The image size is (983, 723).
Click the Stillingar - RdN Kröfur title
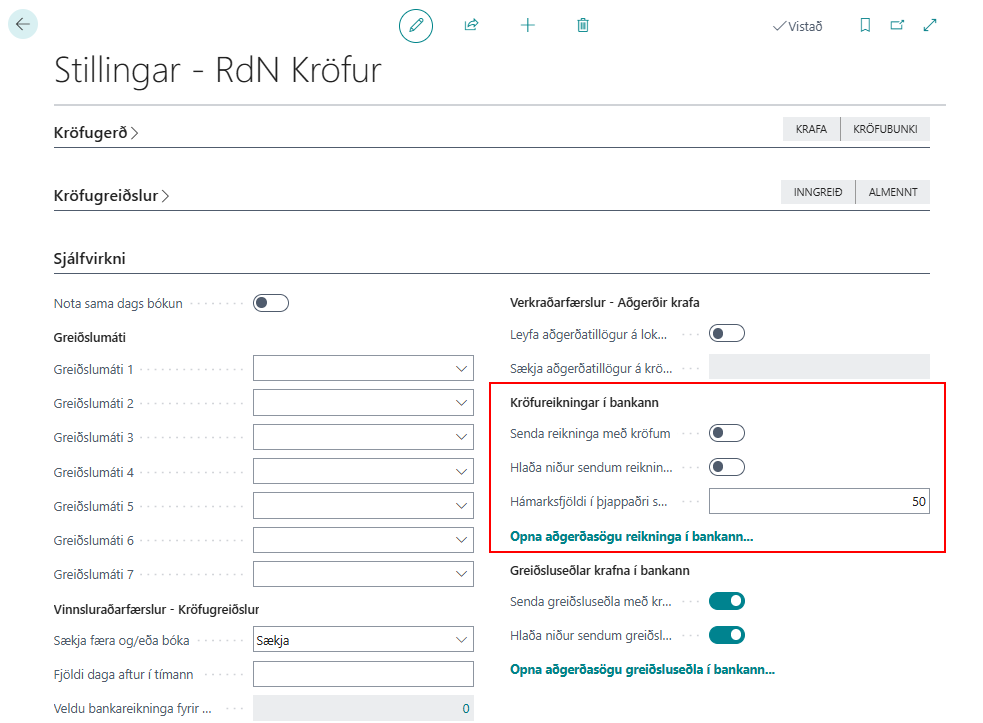[218, 70]
